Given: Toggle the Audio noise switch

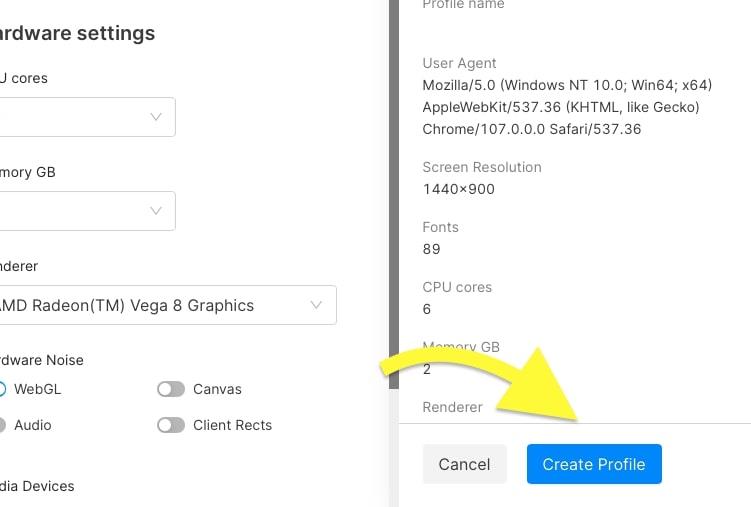Looking at the screenshot, I should pyautogui.click(x=3, y=425).
